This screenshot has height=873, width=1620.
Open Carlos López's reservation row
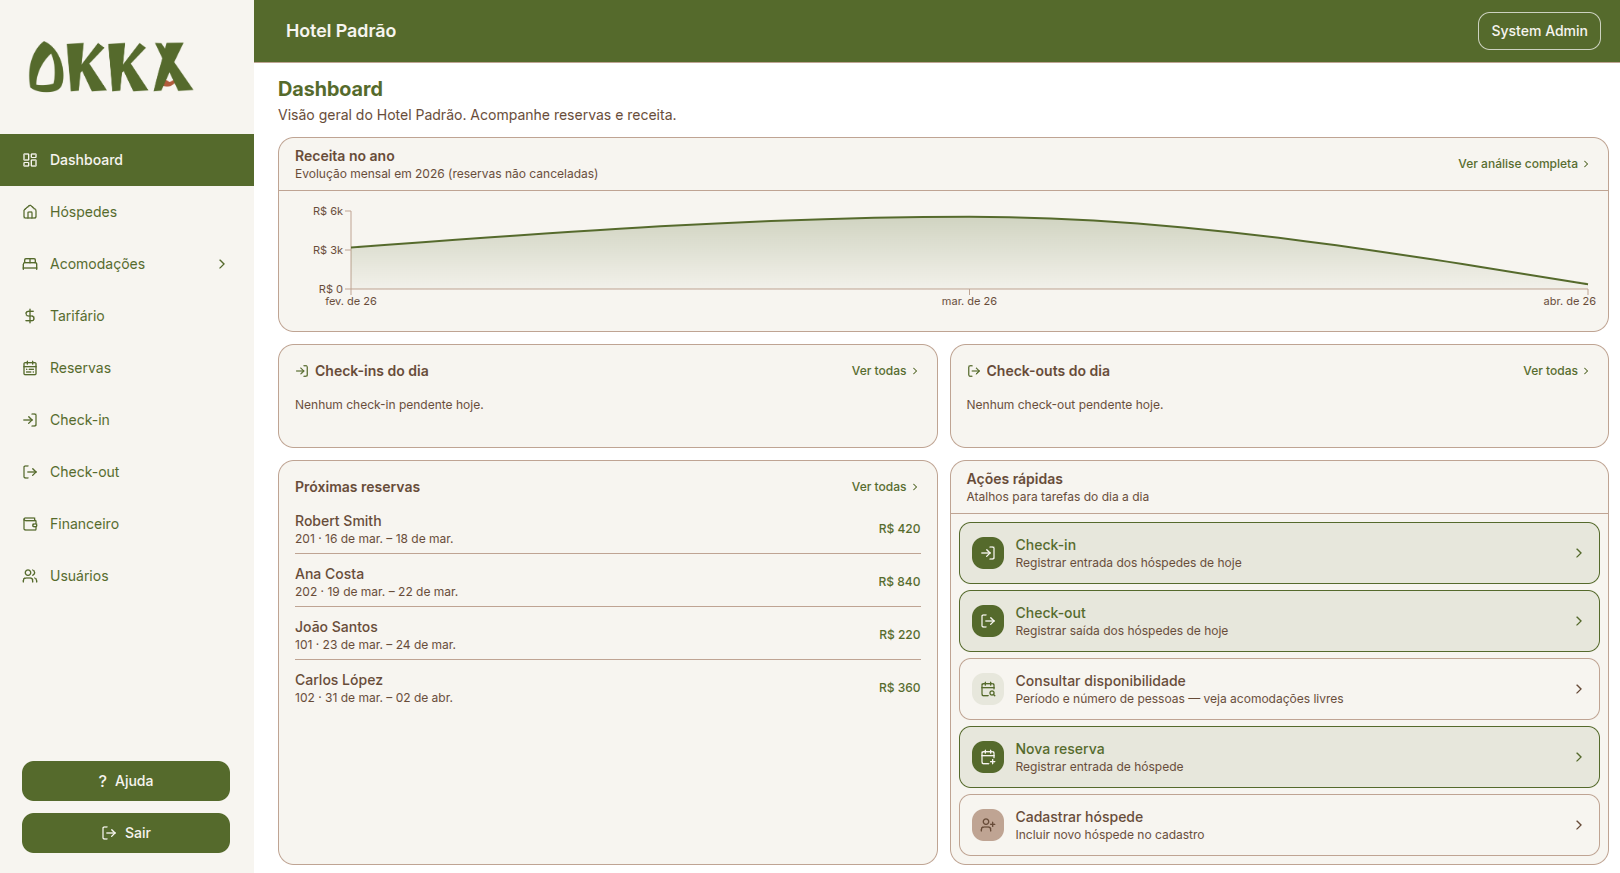point(608,688)
